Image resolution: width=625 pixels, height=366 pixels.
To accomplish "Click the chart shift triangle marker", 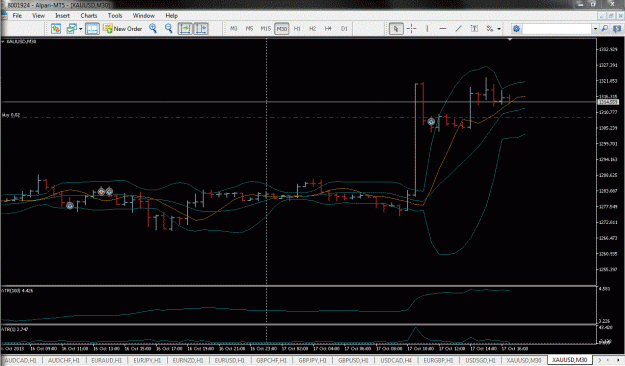I will (x=509, y=40).
